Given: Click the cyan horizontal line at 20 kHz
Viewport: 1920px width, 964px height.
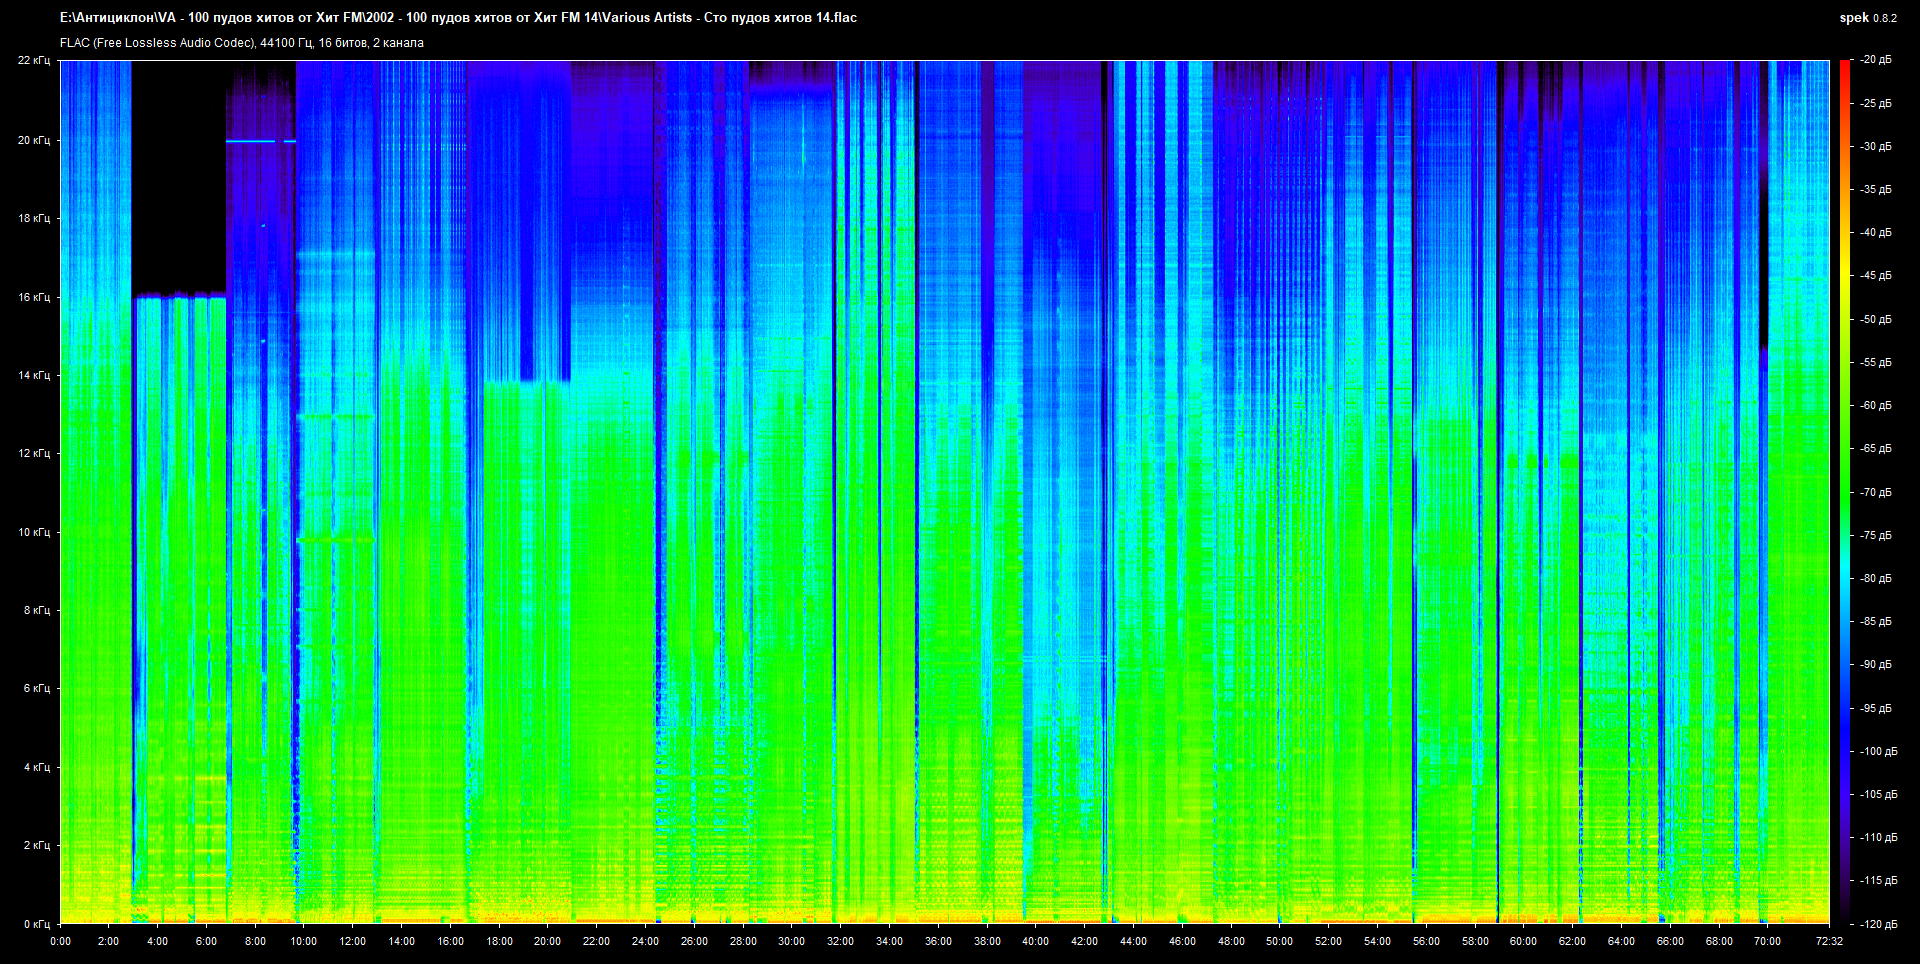Looking at the screenshot, I should pyautogui.click(x=250, y=141).
